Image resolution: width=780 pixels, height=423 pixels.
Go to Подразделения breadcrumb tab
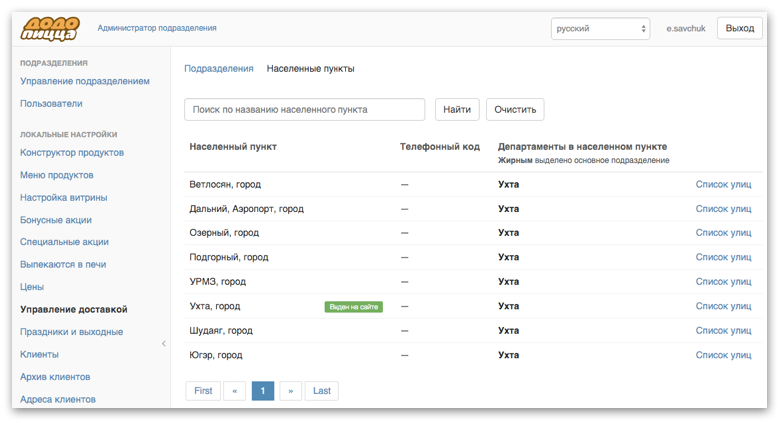[x=219, y=69]
